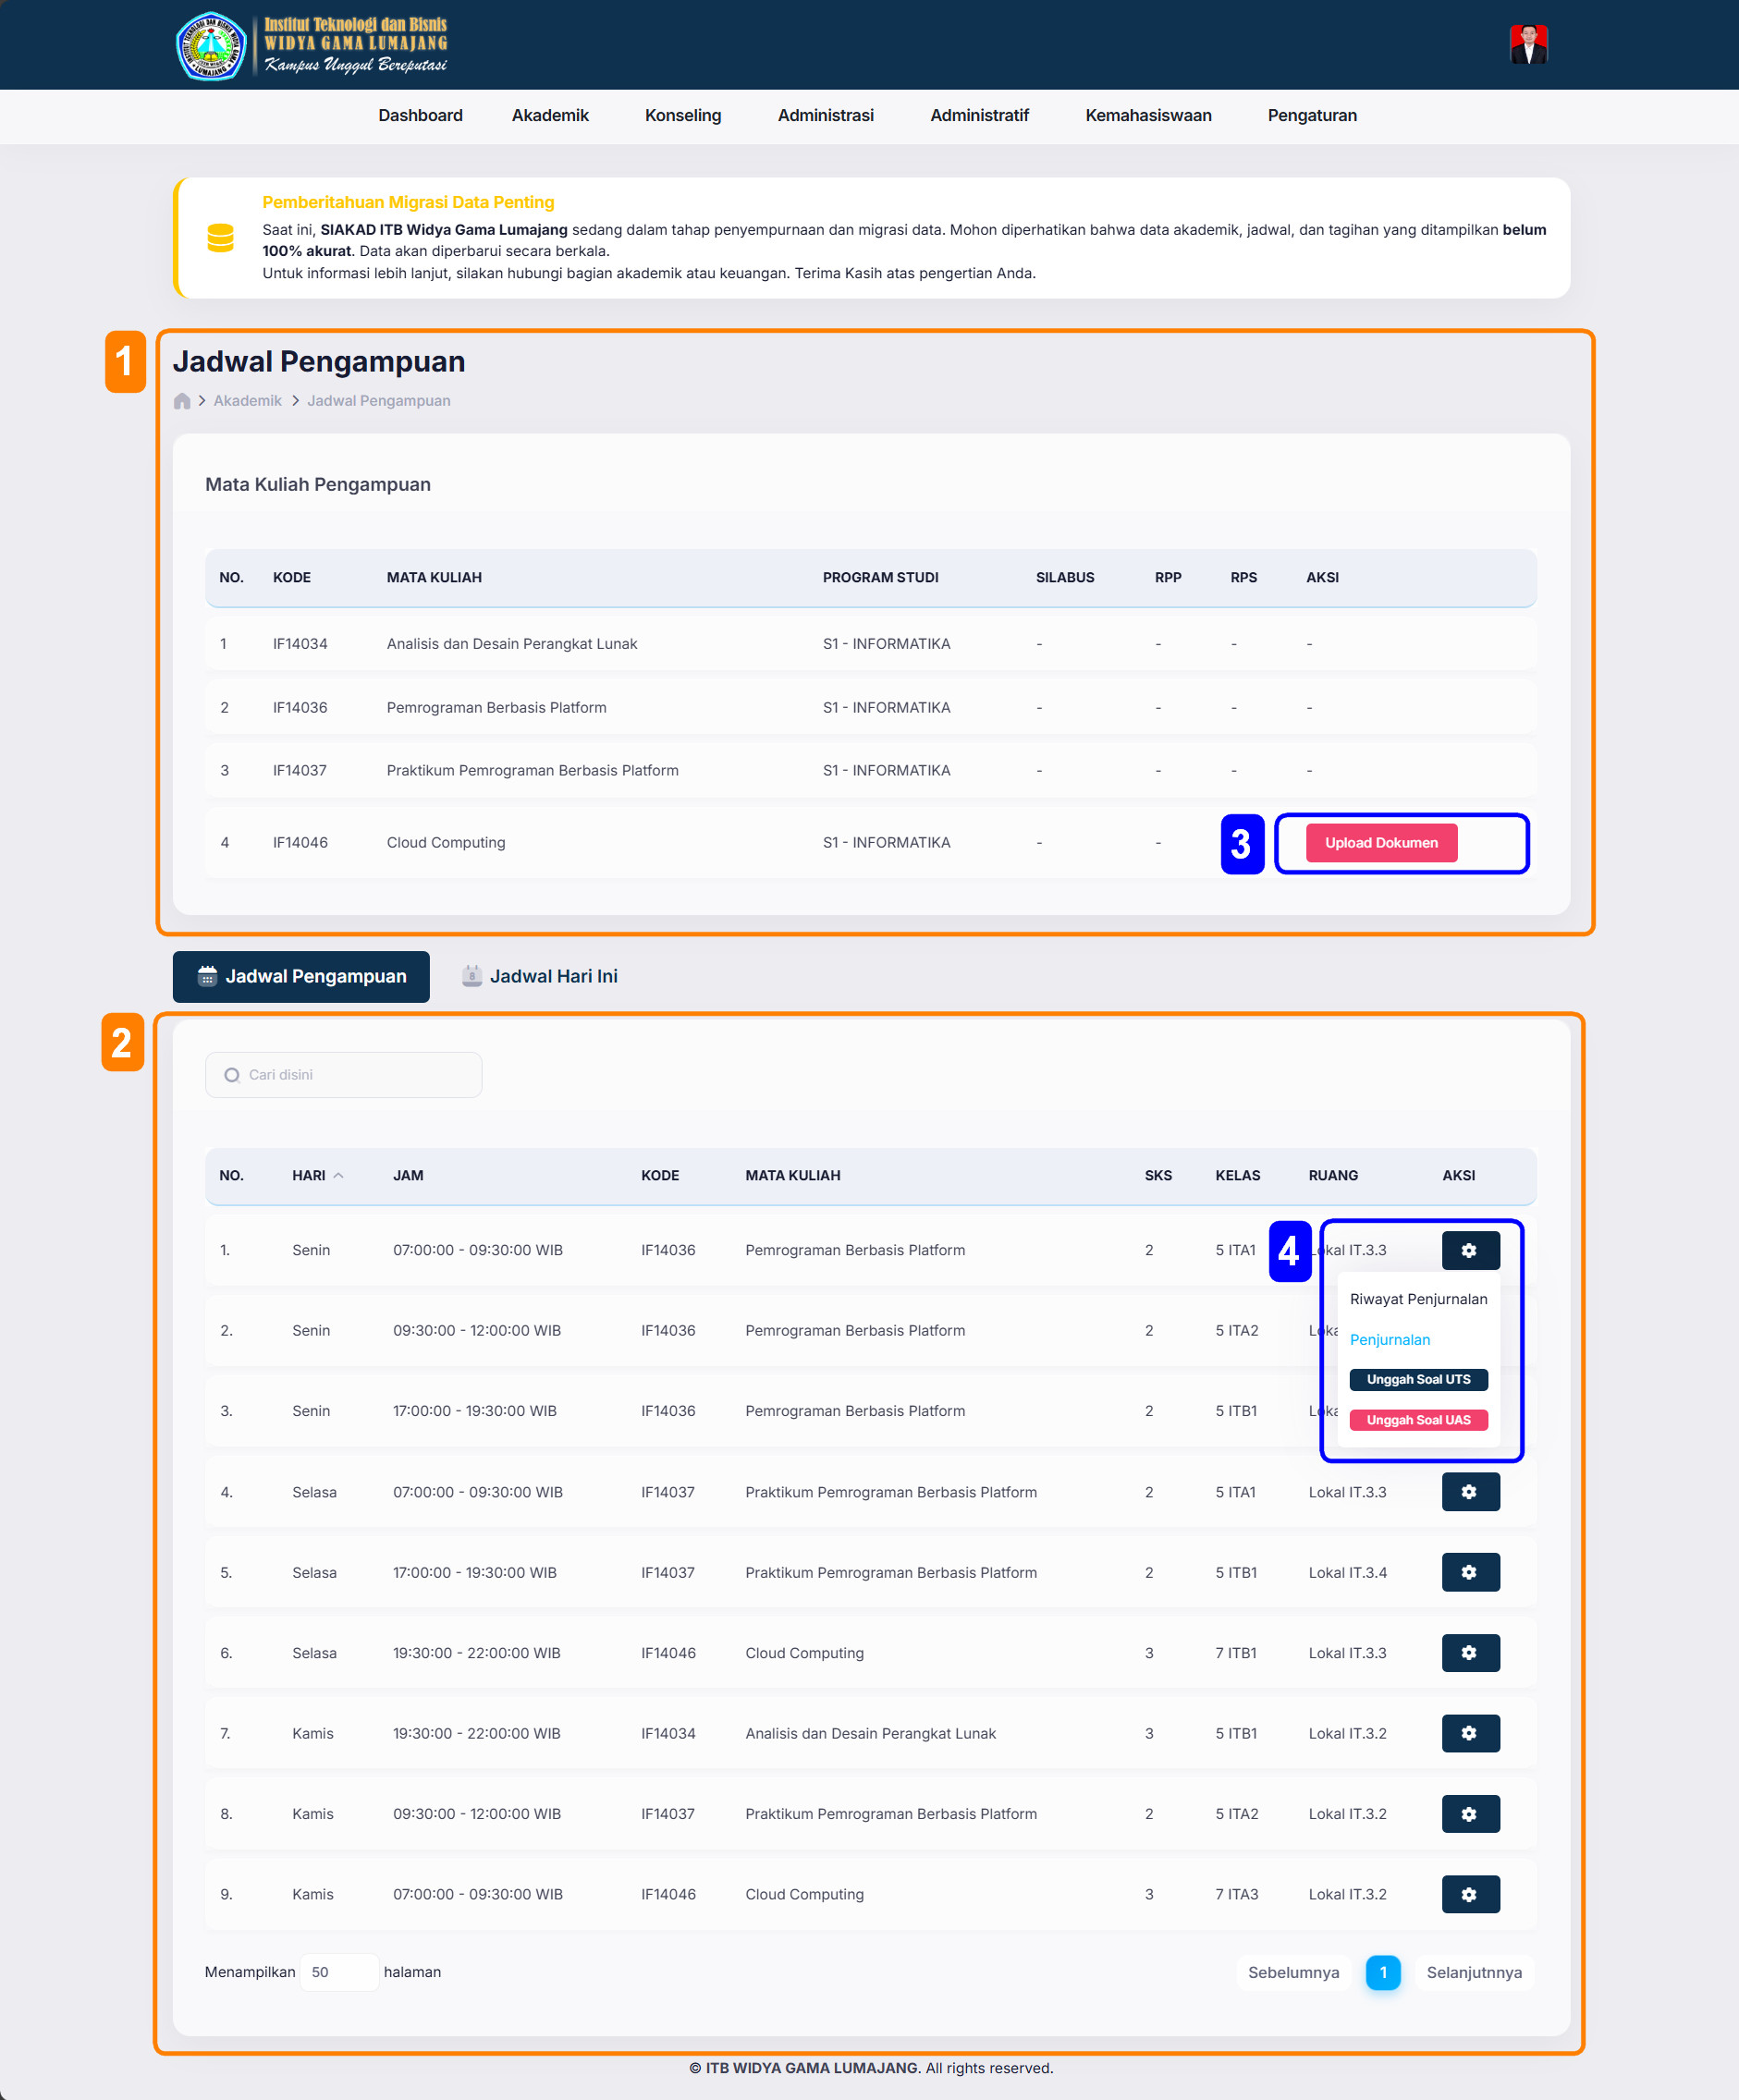The image size is (1739, 2100).
Task: Click gear icon for Lokal IT.3.4 row
Action: [1469, 1572]
